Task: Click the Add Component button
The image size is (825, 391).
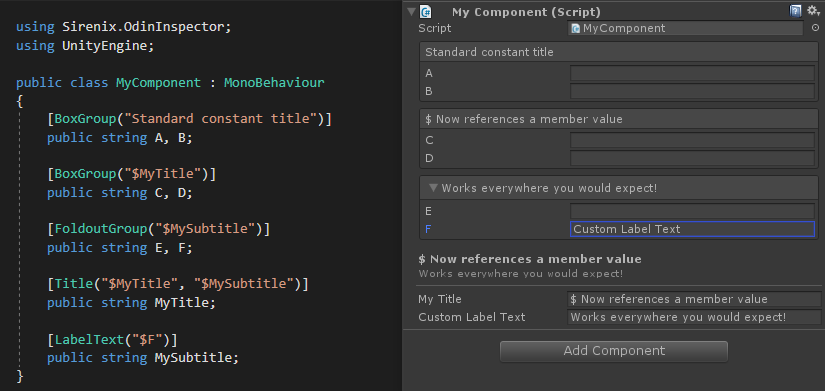Action: [x=614, y=351]
